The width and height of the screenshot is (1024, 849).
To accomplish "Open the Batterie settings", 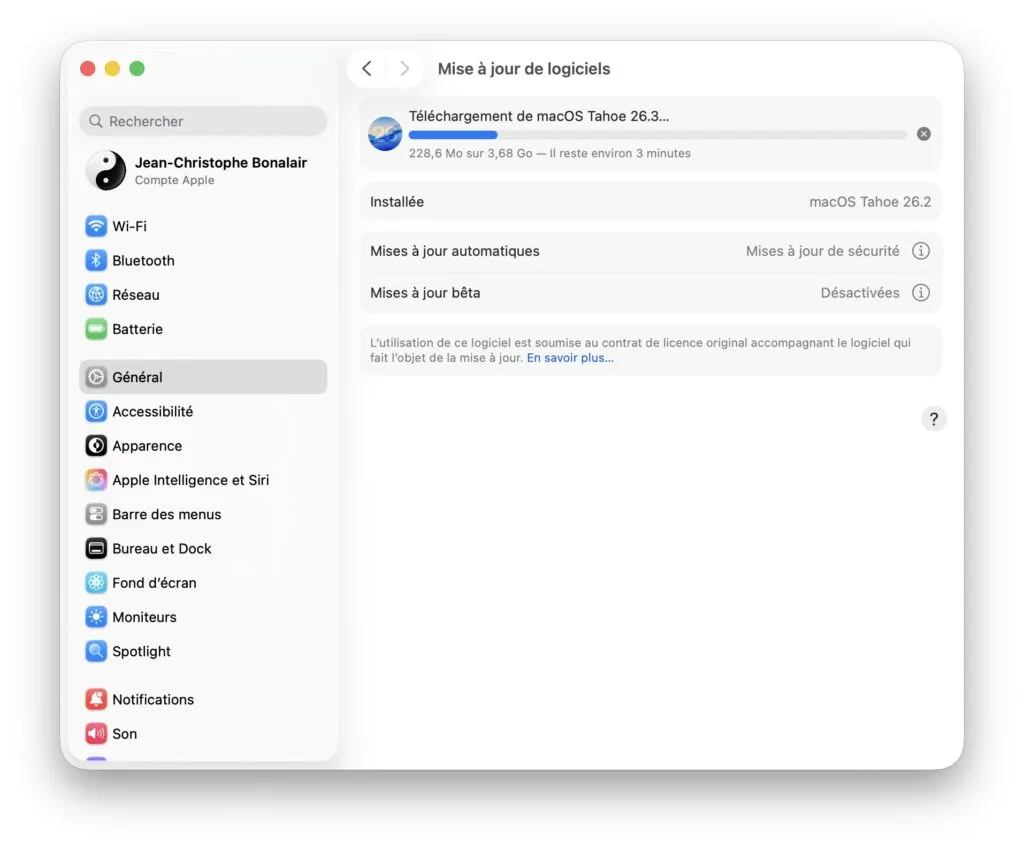I will (x=137, y=329).
